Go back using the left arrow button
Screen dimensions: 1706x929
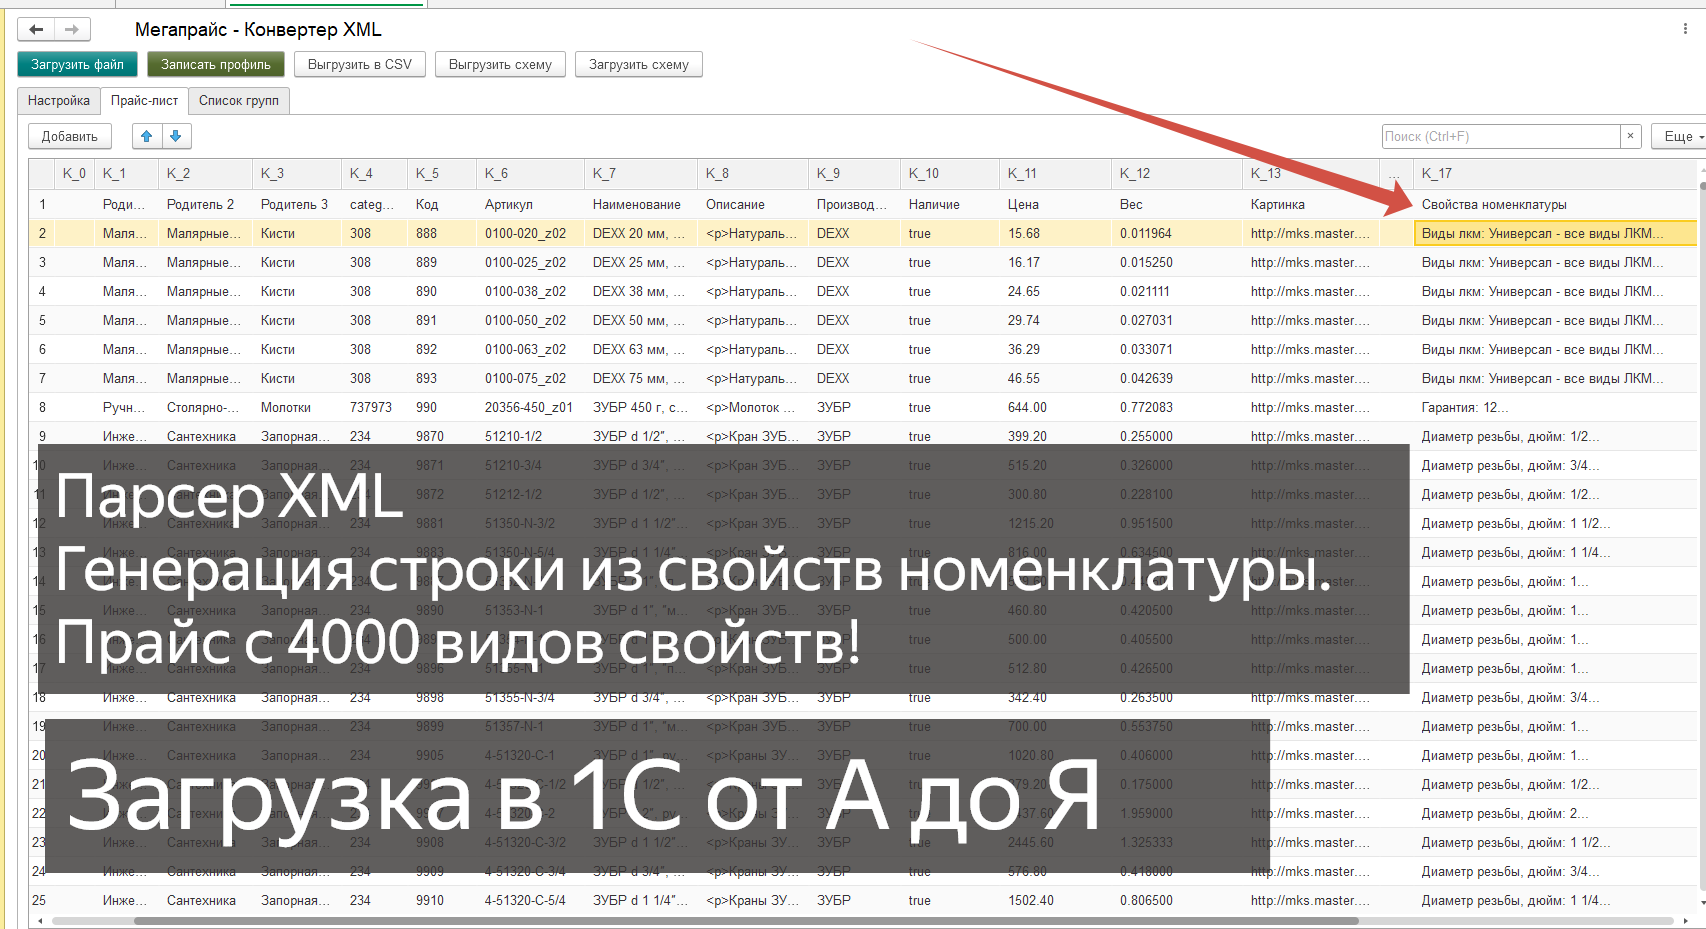click(x=36, y=30)
